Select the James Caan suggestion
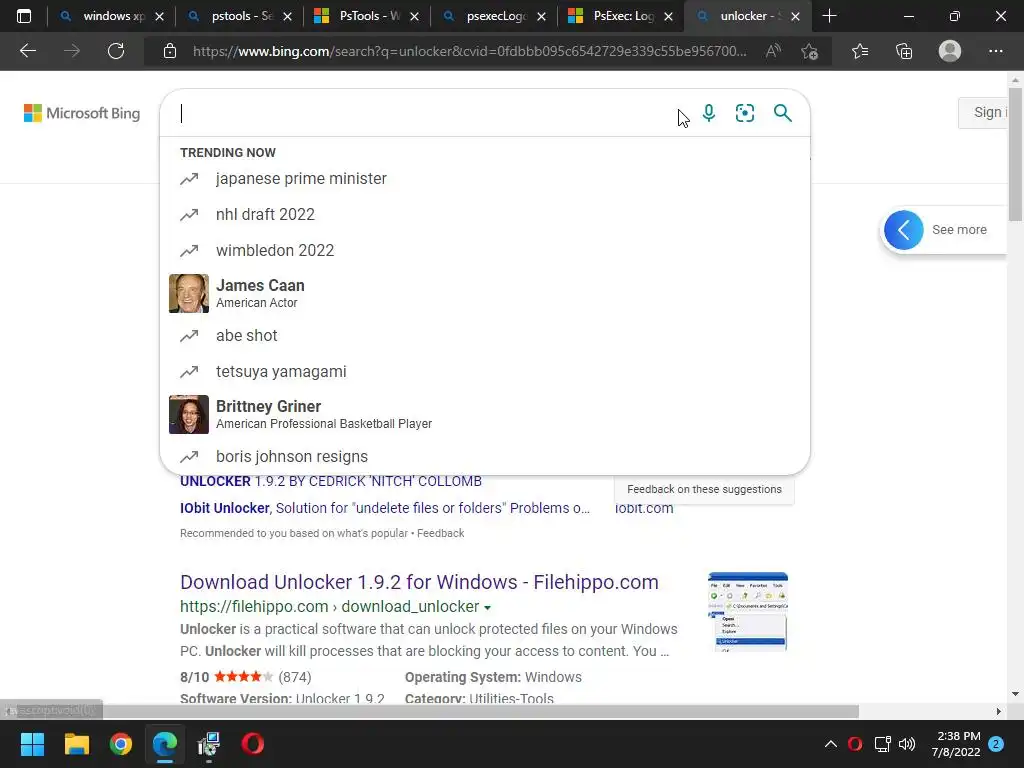Viewport: 1024px width, 768px height. (x=485, y=293)
